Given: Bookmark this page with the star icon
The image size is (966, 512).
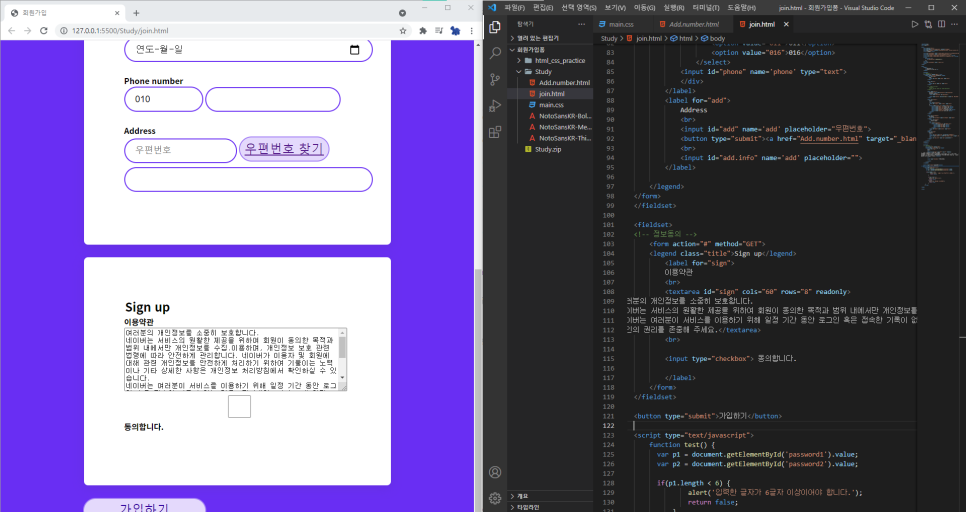Looking at the screenshot, I should (x=403, y=30).
